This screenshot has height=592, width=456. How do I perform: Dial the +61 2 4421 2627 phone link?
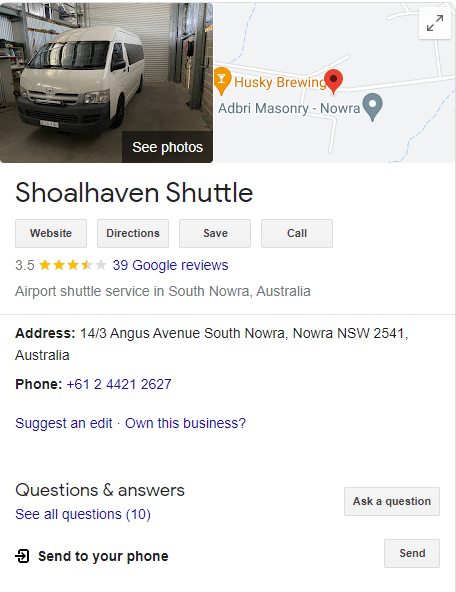pyautogui.click(x=119, y=384)
